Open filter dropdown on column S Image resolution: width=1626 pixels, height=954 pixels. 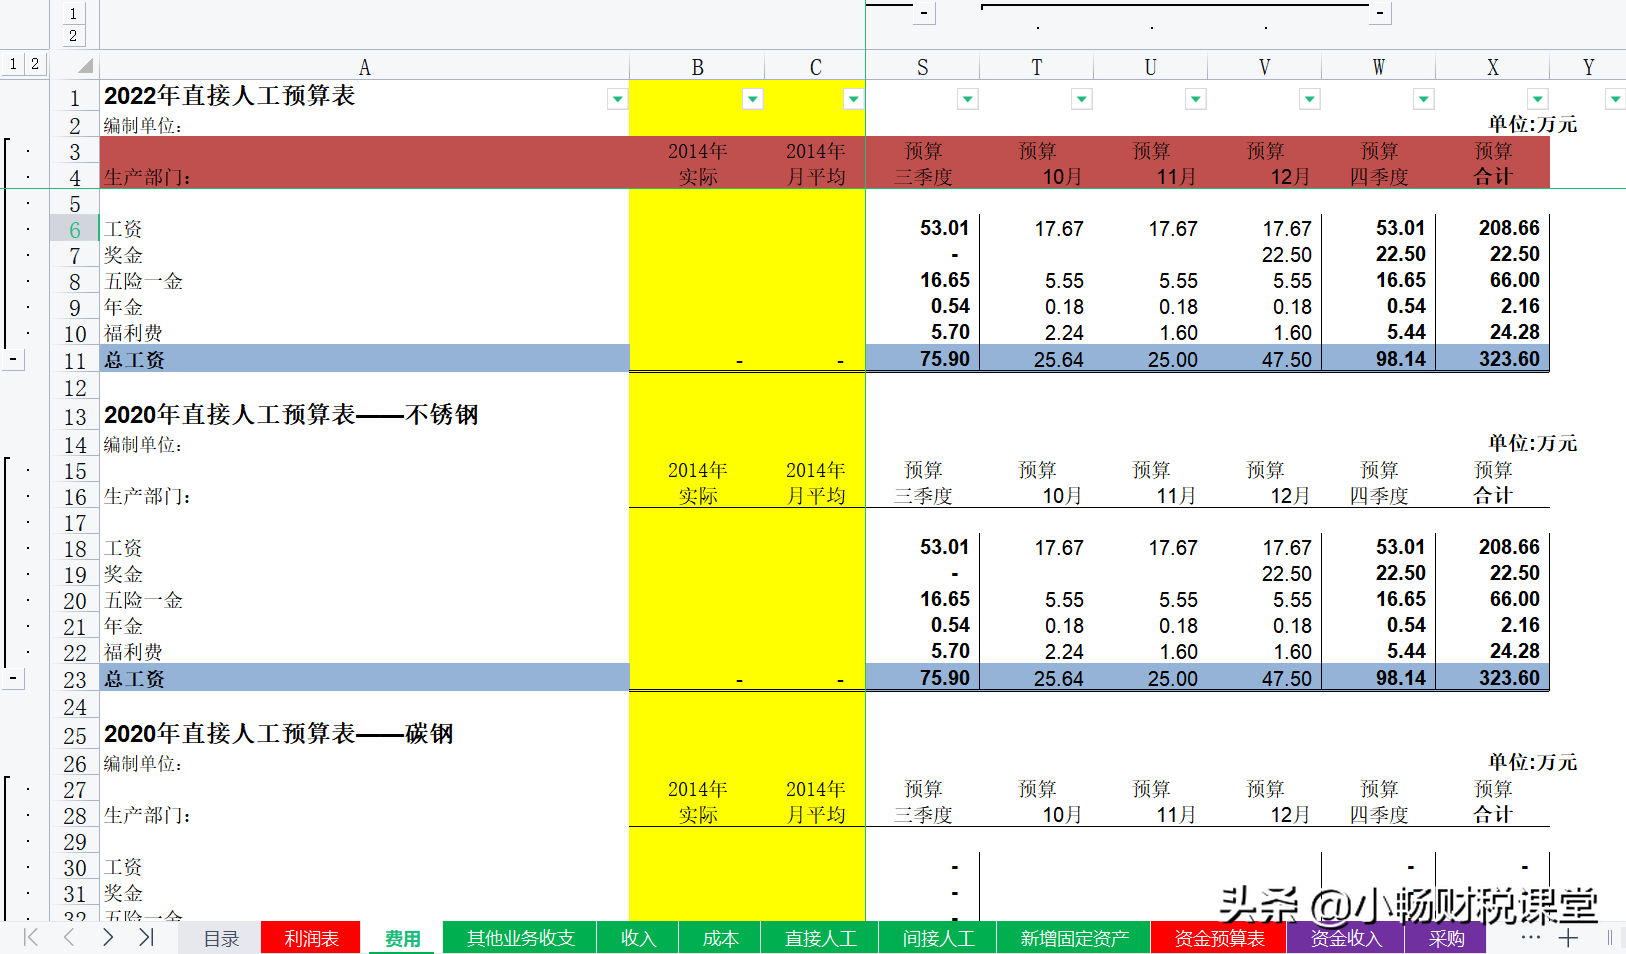tap(966, 98)
